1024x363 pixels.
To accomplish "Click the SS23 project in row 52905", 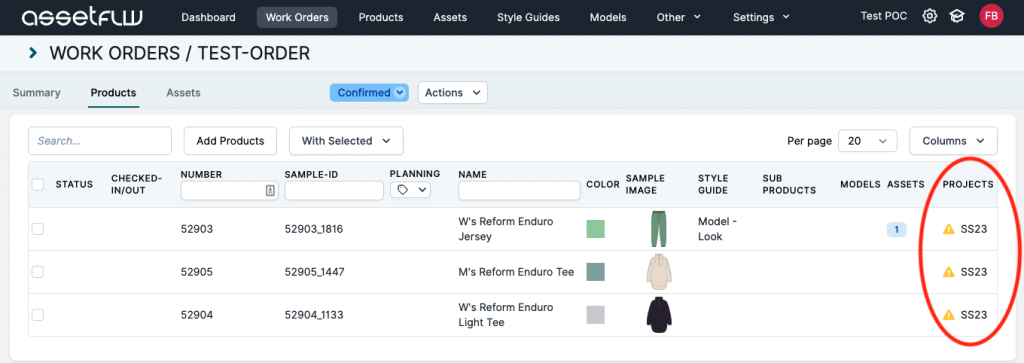I will click(974, 272).
